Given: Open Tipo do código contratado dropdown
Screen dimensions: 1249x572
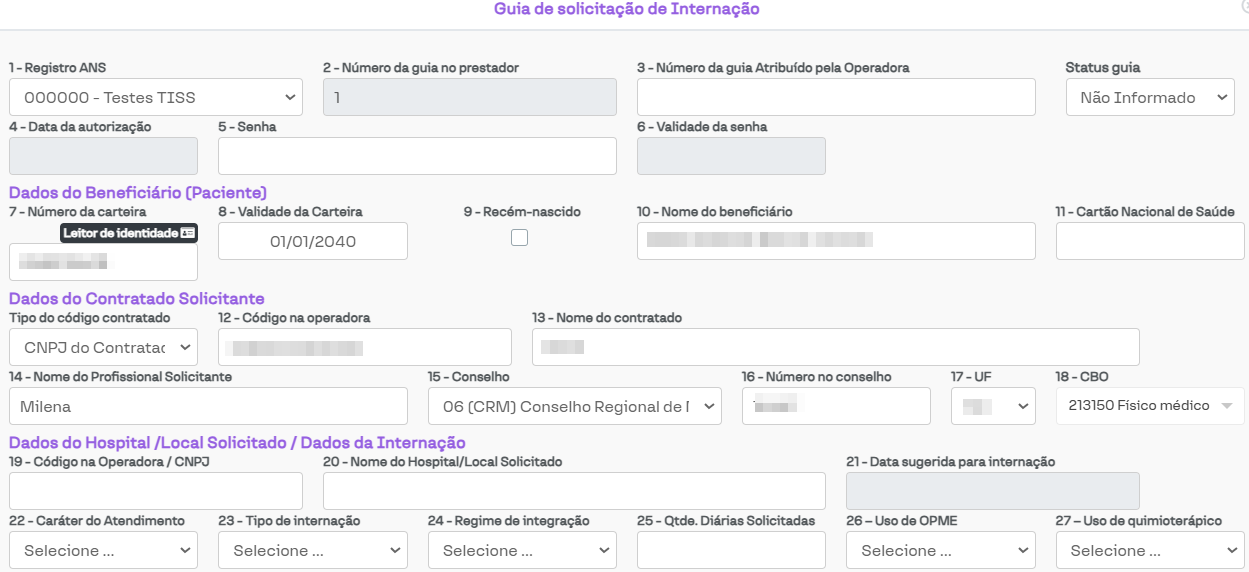Looking at the screenshot, I should [103, 347].
